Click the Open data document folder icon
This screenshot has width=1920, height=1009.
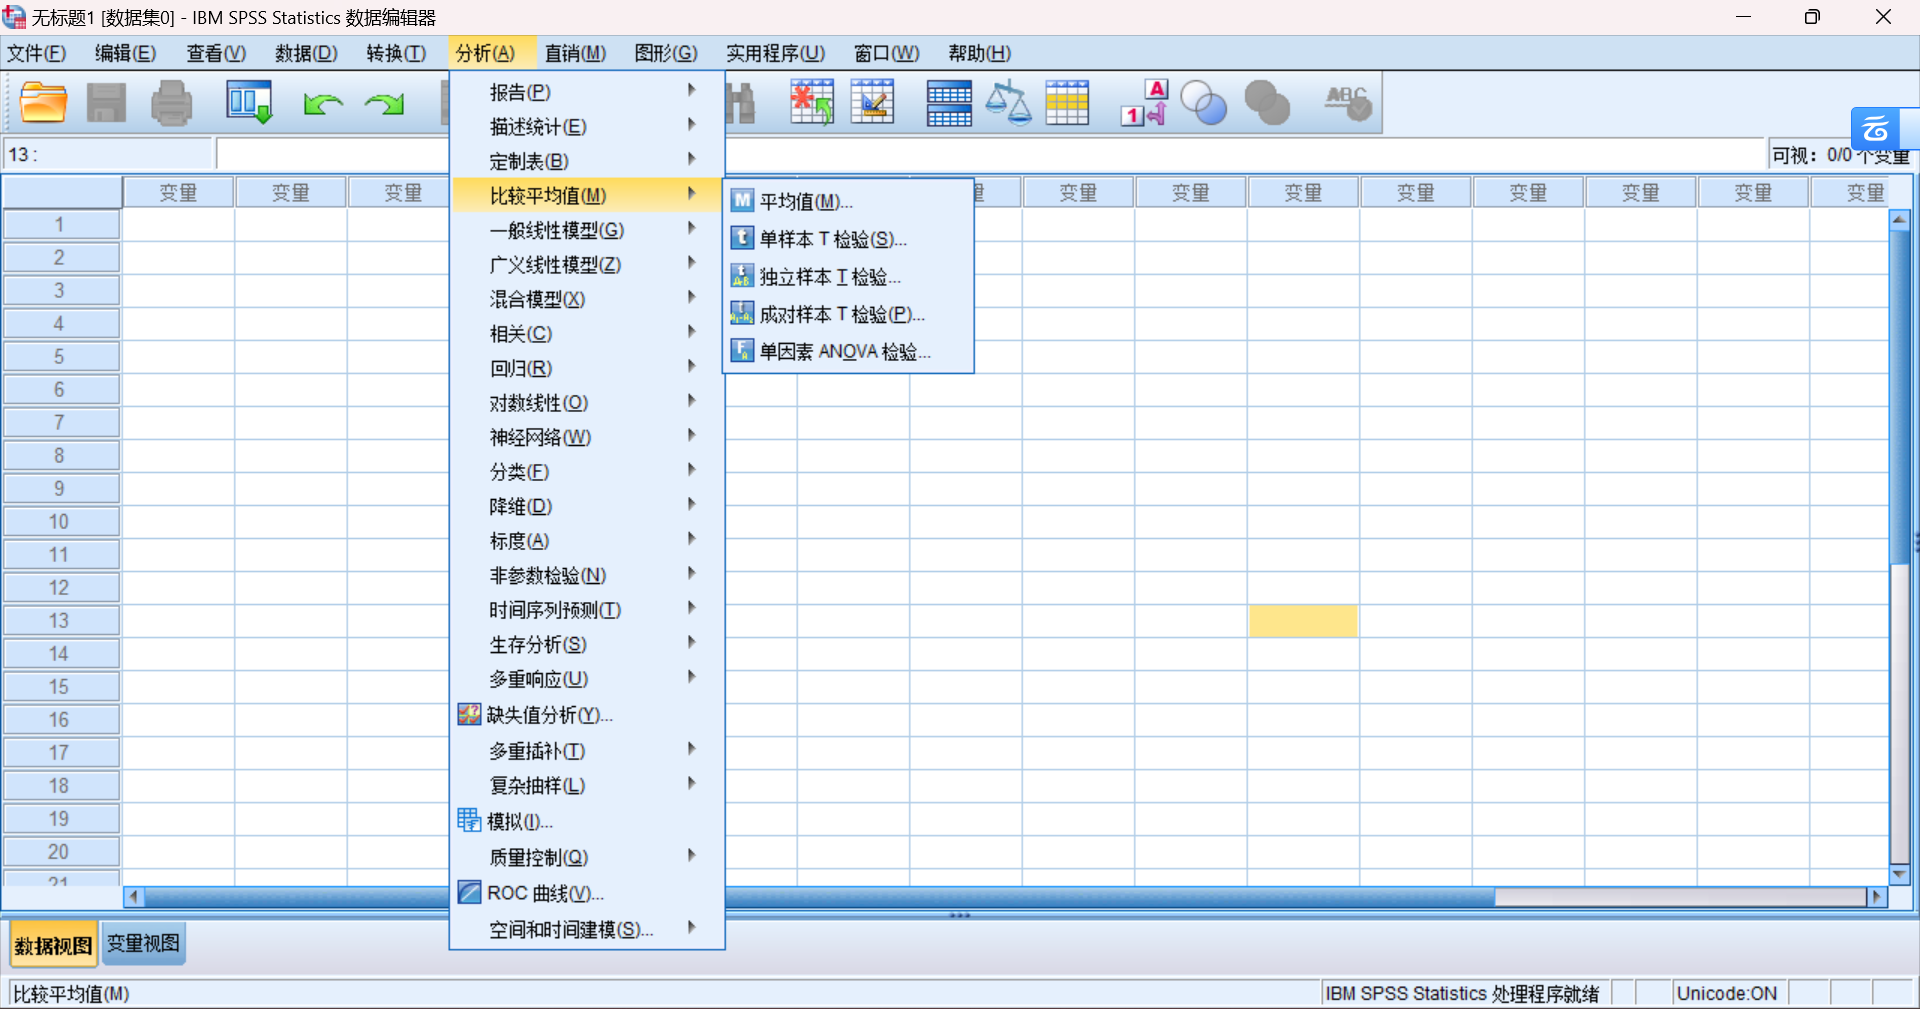[x=44, y=102]
